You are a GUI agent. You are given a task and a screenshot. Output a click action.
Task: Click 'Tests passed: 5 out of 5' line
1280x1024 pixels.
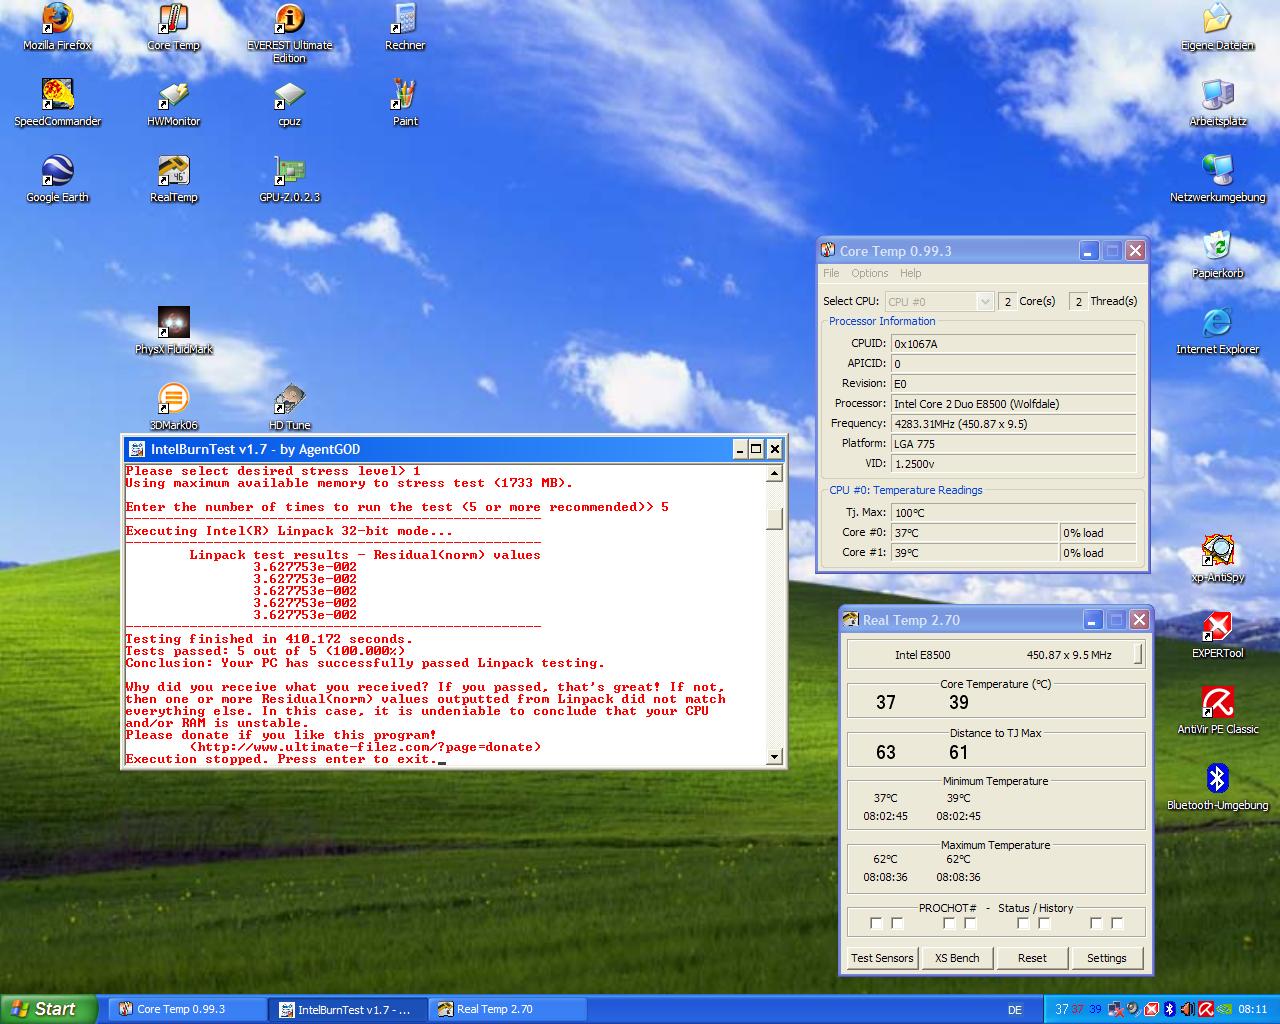[x=265, y=651]
